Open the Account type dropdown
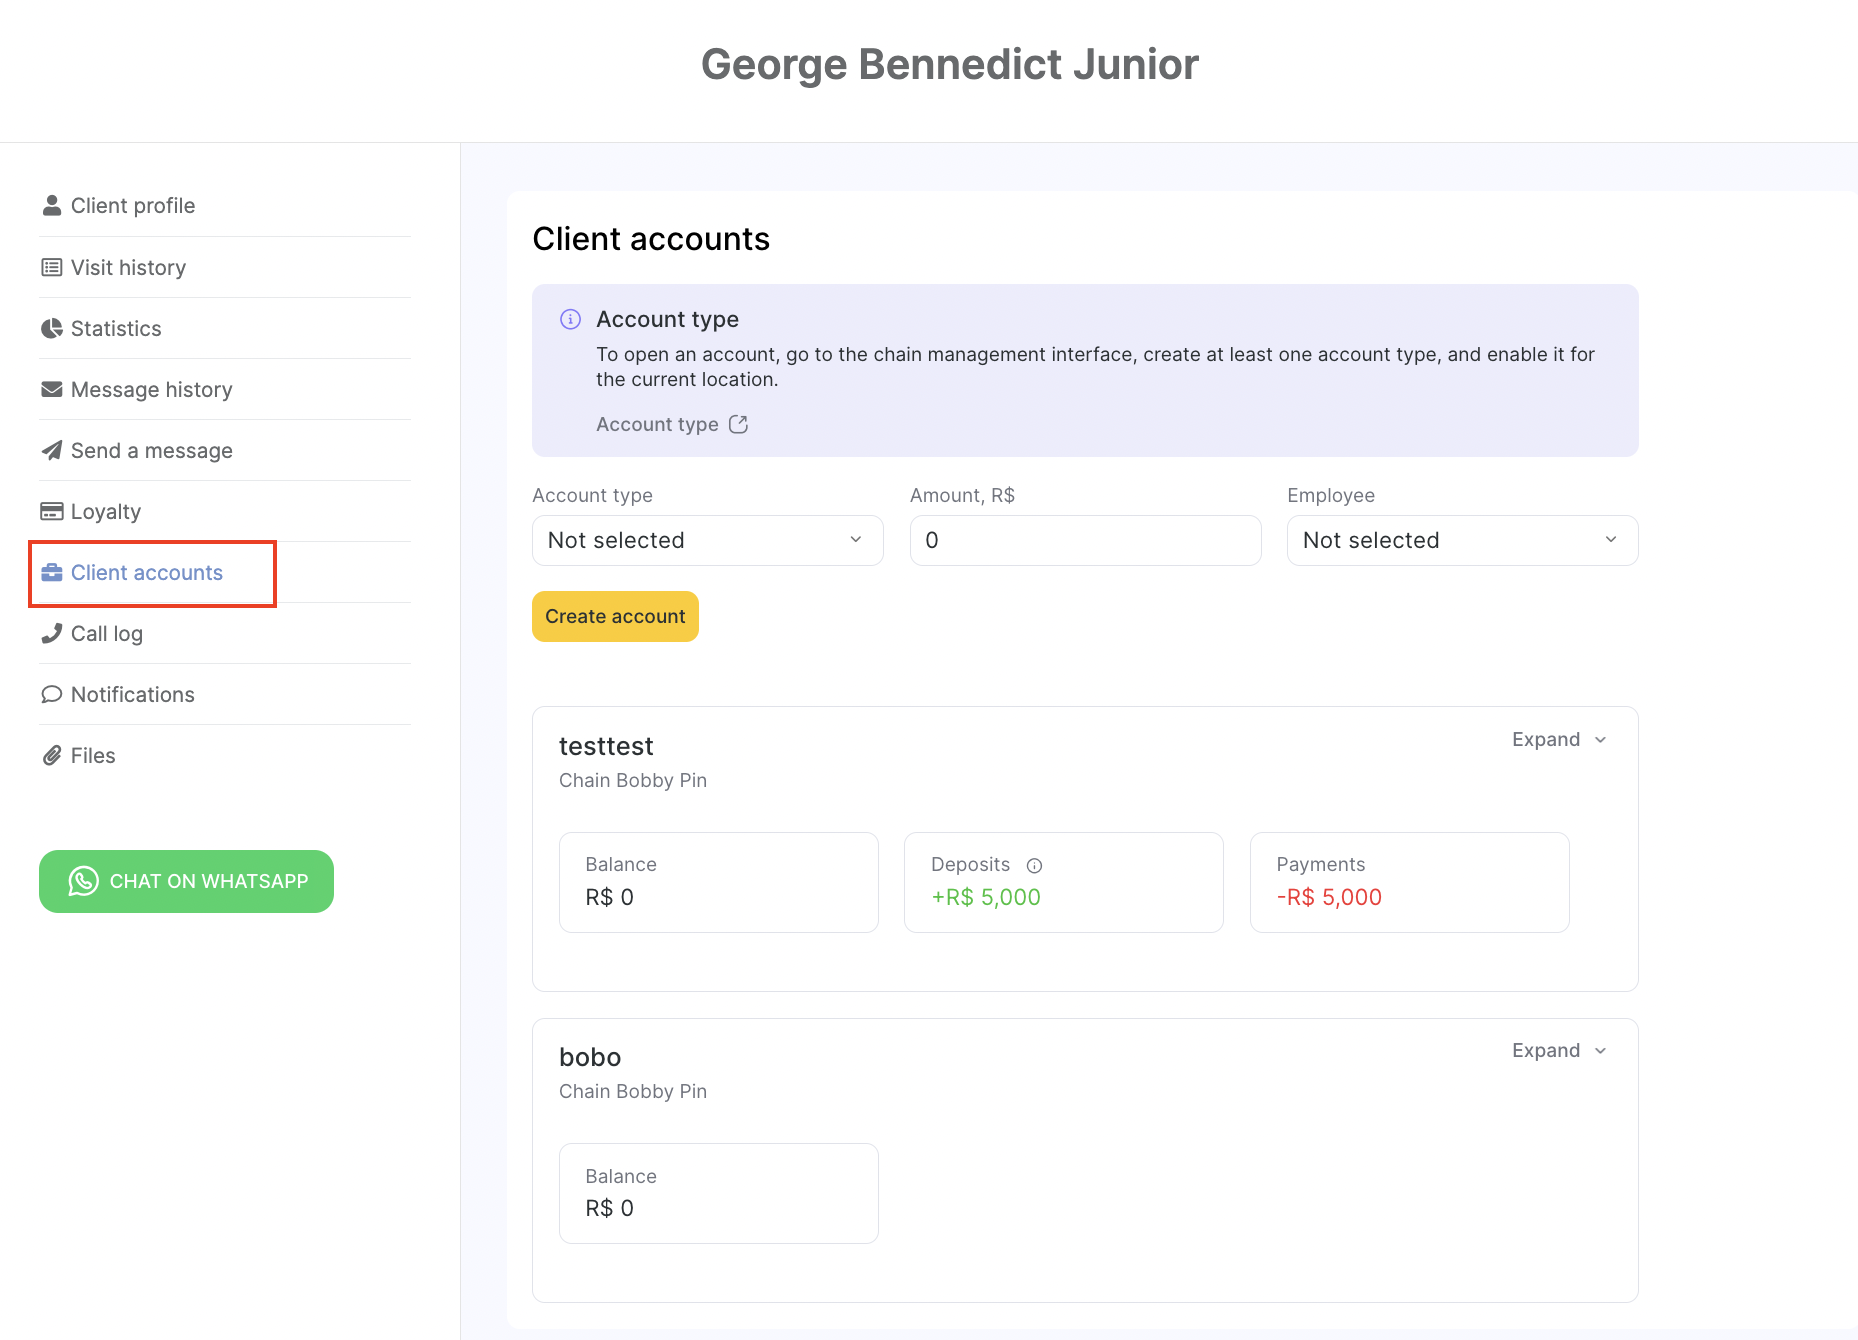Image resolution: width=1858 pixels, height=1340 pixels. pos(707,540)
